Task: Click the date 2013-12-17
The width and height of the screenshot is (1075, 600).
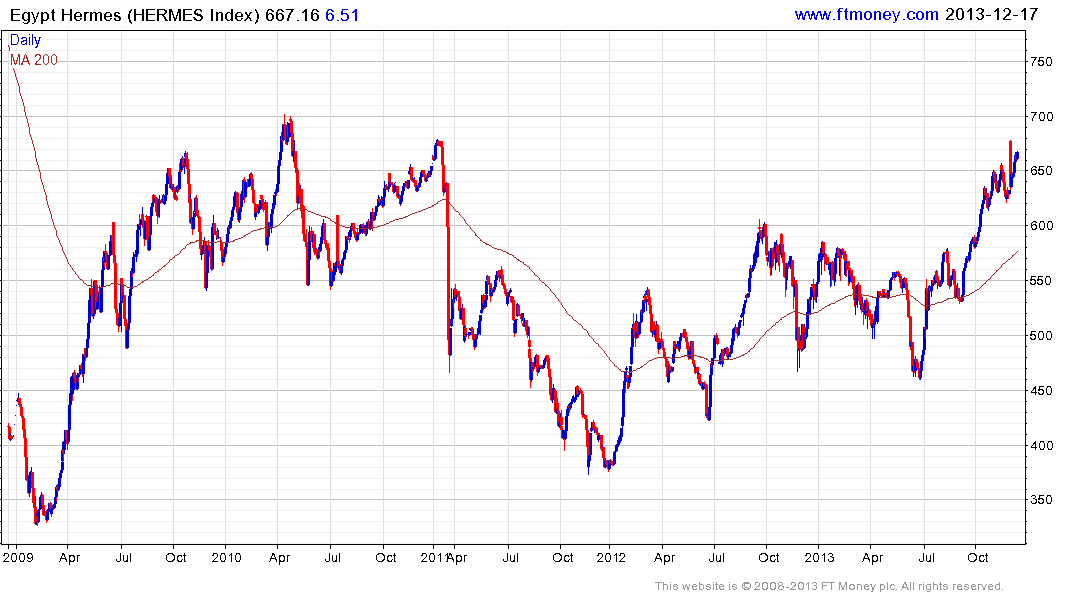Action: [x=992, y=14]
